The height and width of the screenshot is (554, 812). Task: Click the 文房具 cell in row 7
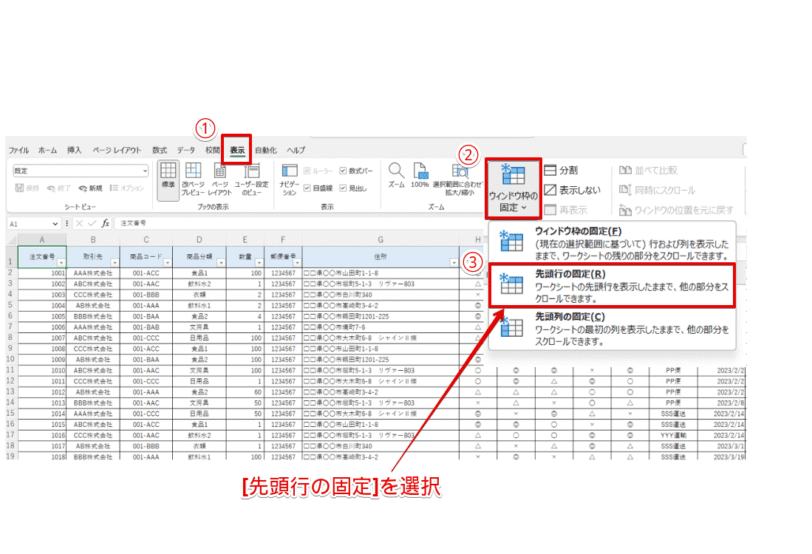(199, 327)
